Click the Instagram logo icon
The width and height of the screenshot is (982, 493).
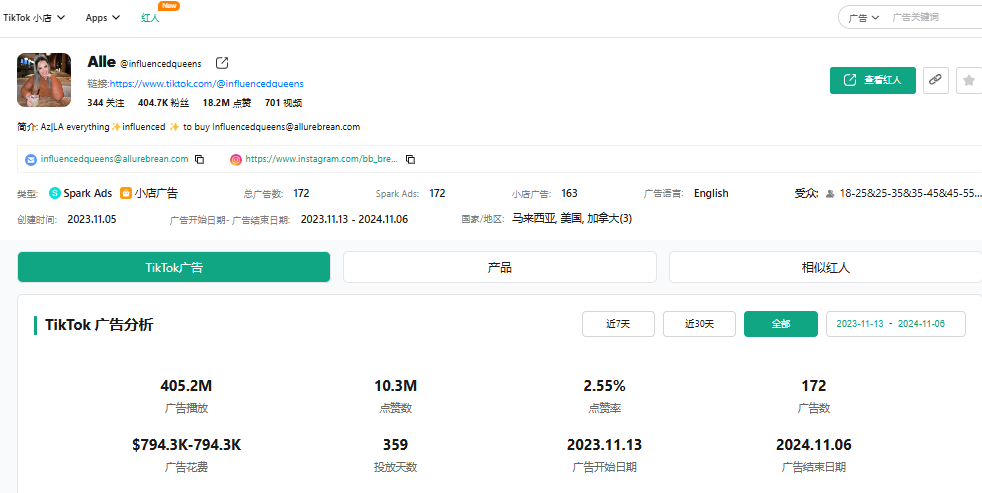click(236, 160)
